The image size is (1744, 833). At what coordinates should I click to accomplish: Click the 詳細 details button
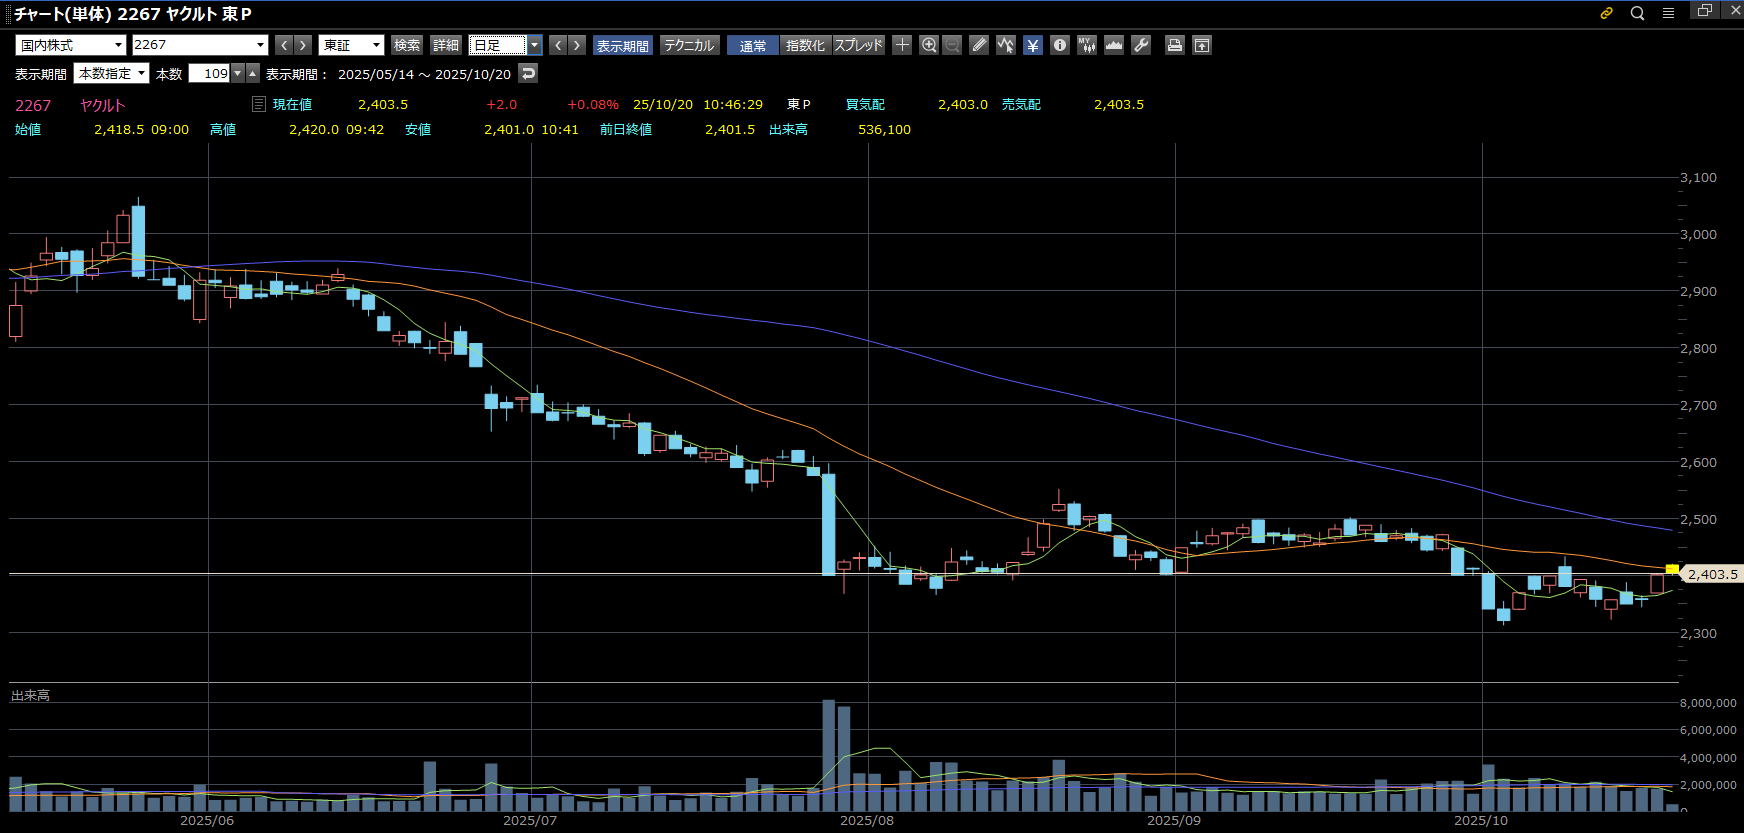click(446, 45)
